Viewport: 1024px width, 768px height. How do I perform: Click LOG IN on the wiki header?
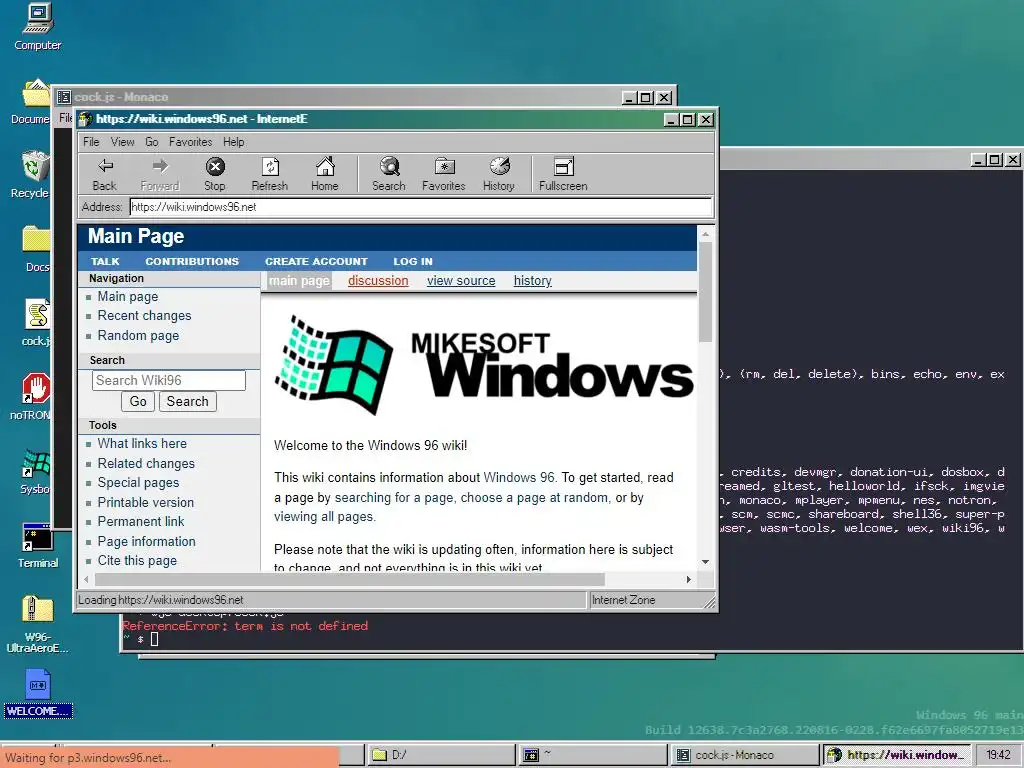[x=413, y=261]
